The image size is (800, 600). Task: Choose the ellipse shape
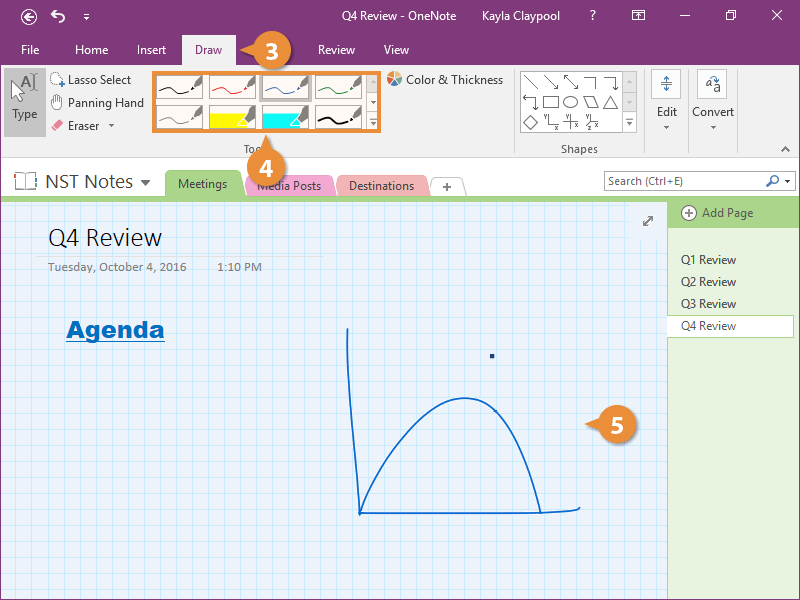click(570, 102)
